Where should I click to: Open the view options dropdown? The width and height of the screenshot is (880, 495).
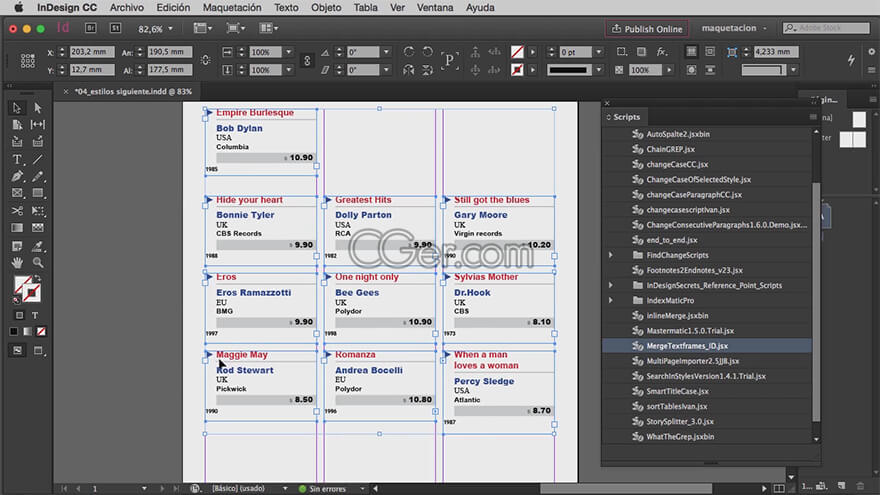(203, 28)
